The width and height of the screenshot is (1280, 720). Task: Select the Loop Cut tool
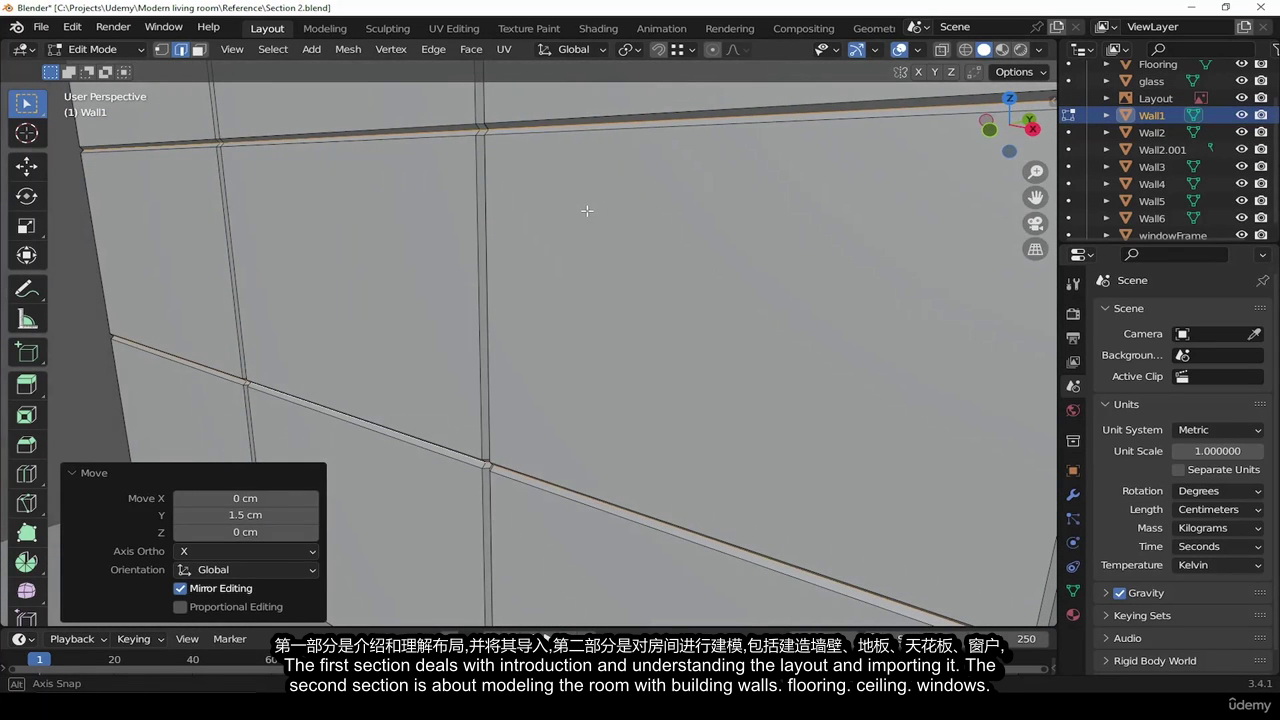[27, 474]
